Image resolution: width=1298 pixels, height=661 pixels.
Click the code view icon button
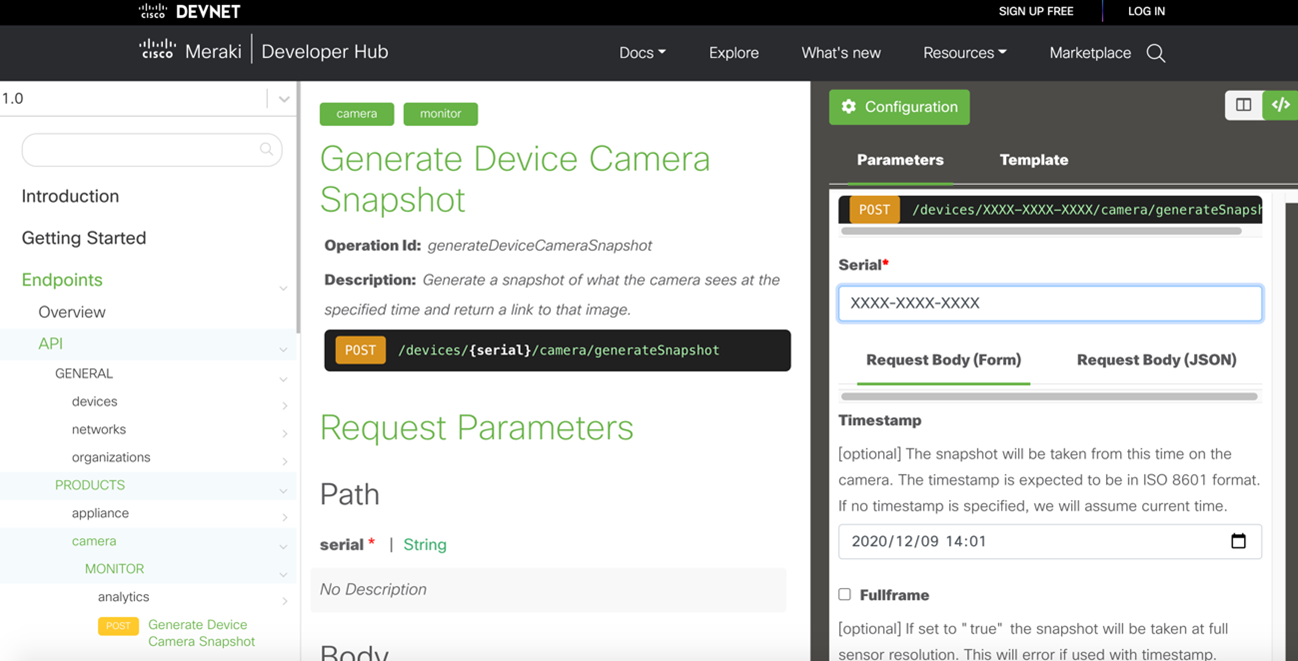[x=1280, y=105]
